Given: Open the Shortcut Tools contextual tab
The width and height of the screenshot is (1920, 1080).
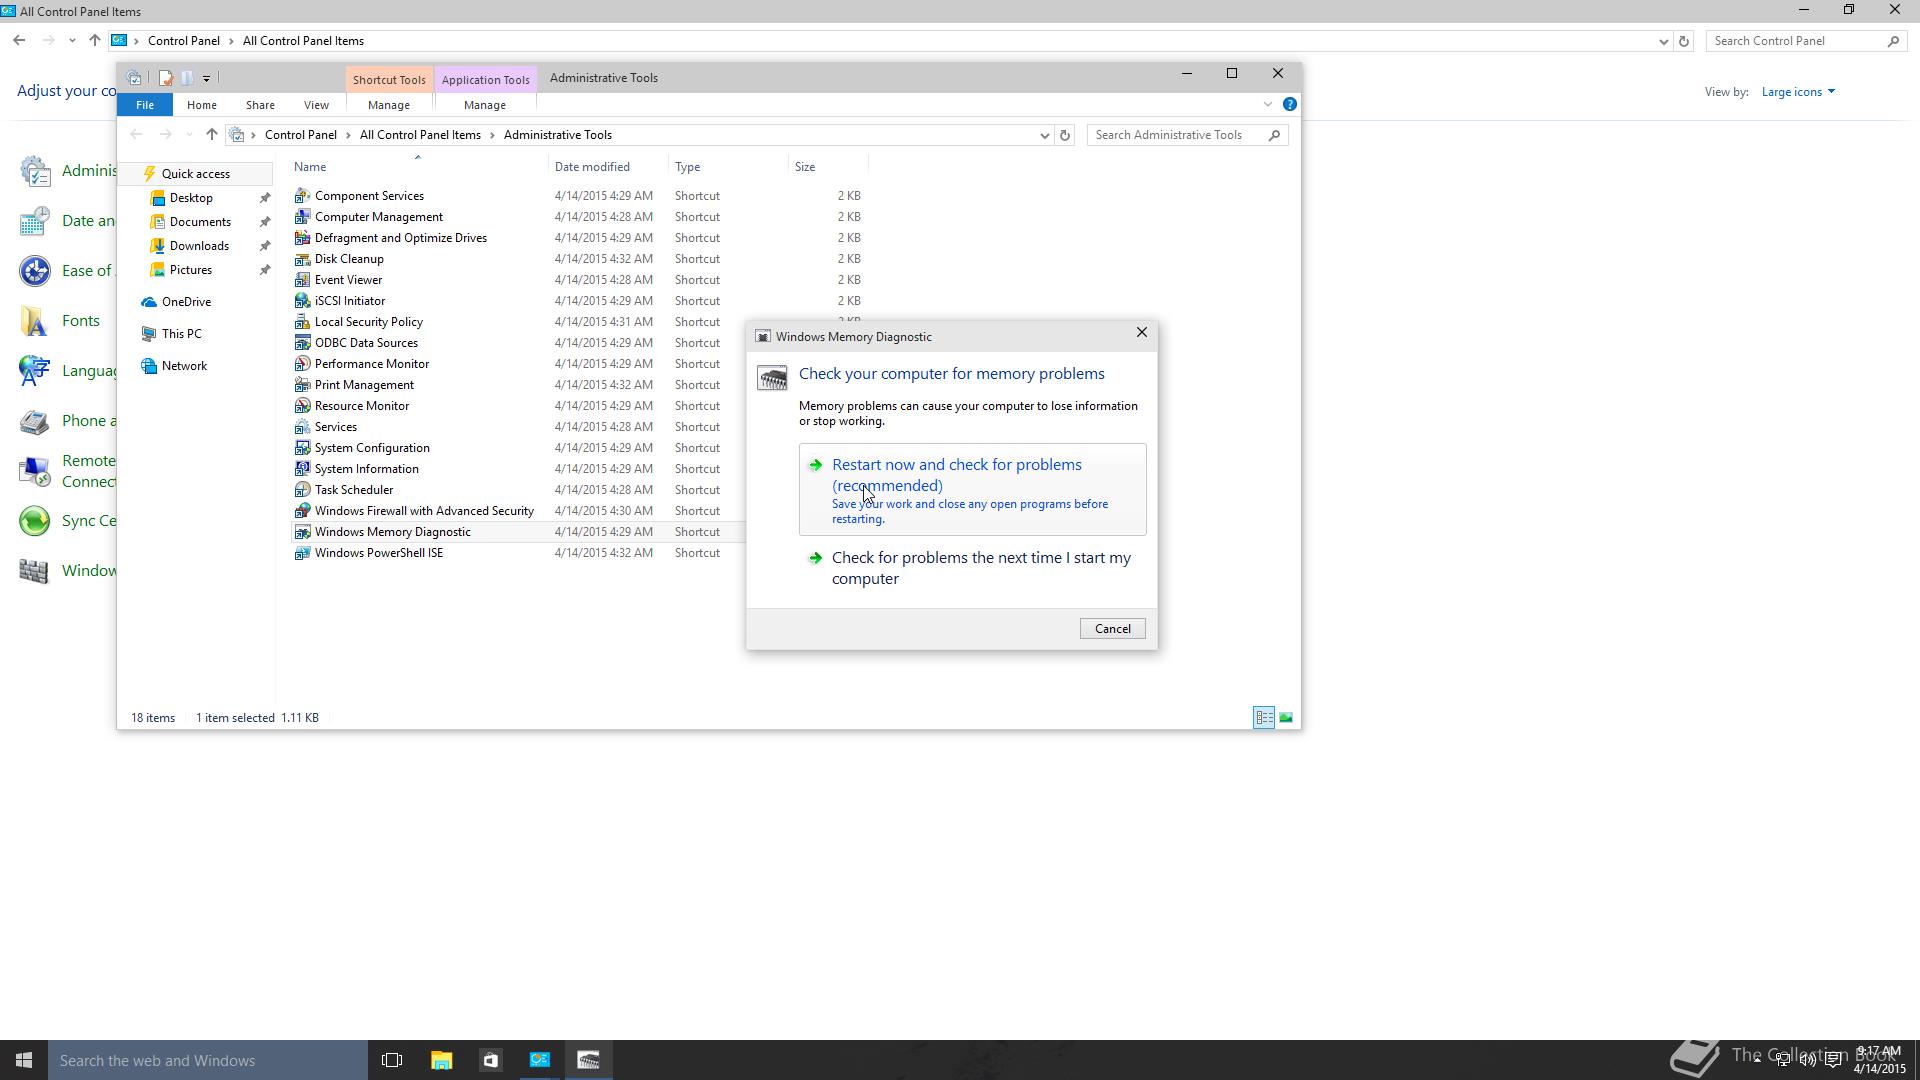Looking at the screenshot, I should tap(389, 80).
